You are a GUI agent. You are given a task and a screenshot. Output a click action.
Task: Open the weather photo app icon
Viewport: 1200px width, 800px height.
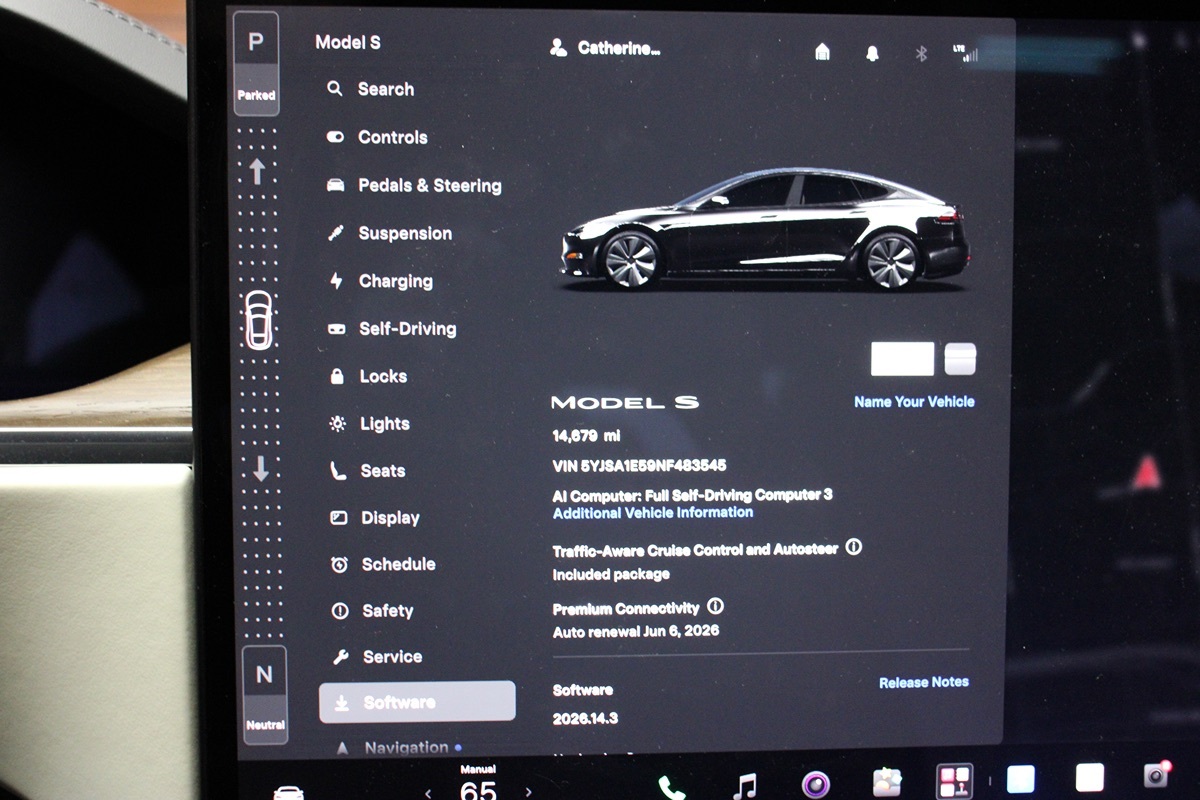(x=887, y=782)
